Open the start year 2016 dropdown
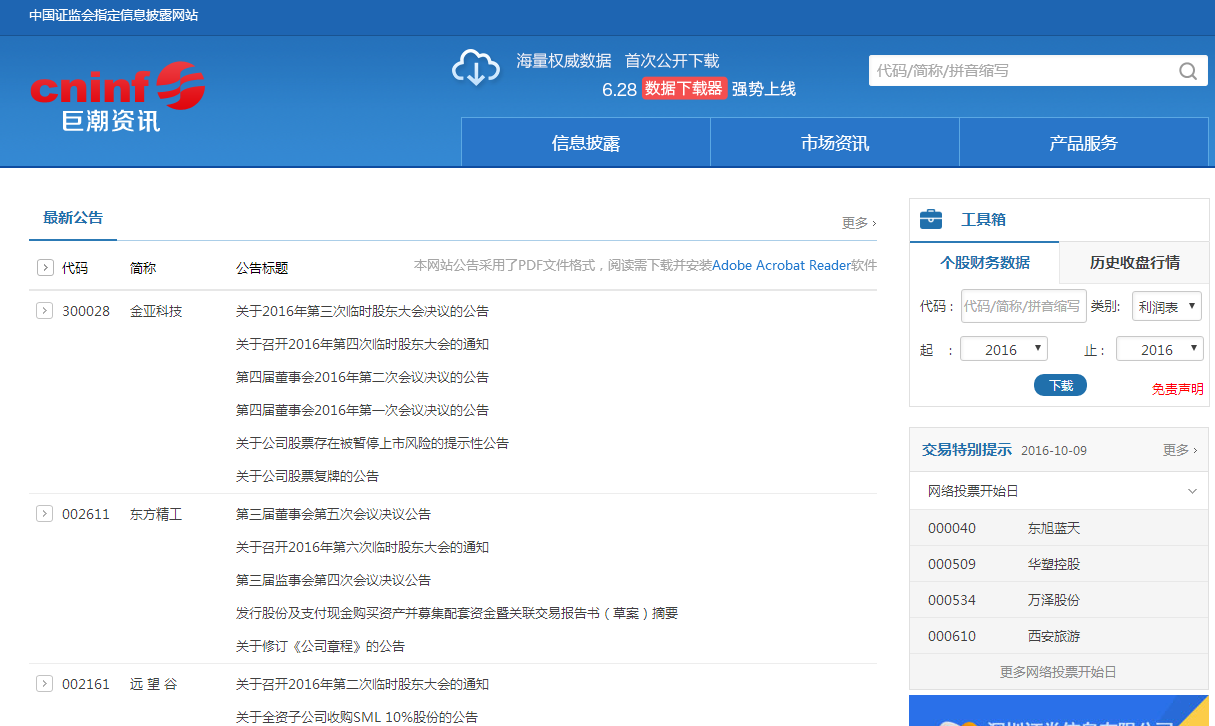This screenshot has width=1215, height=726. tap(1003, 349)
